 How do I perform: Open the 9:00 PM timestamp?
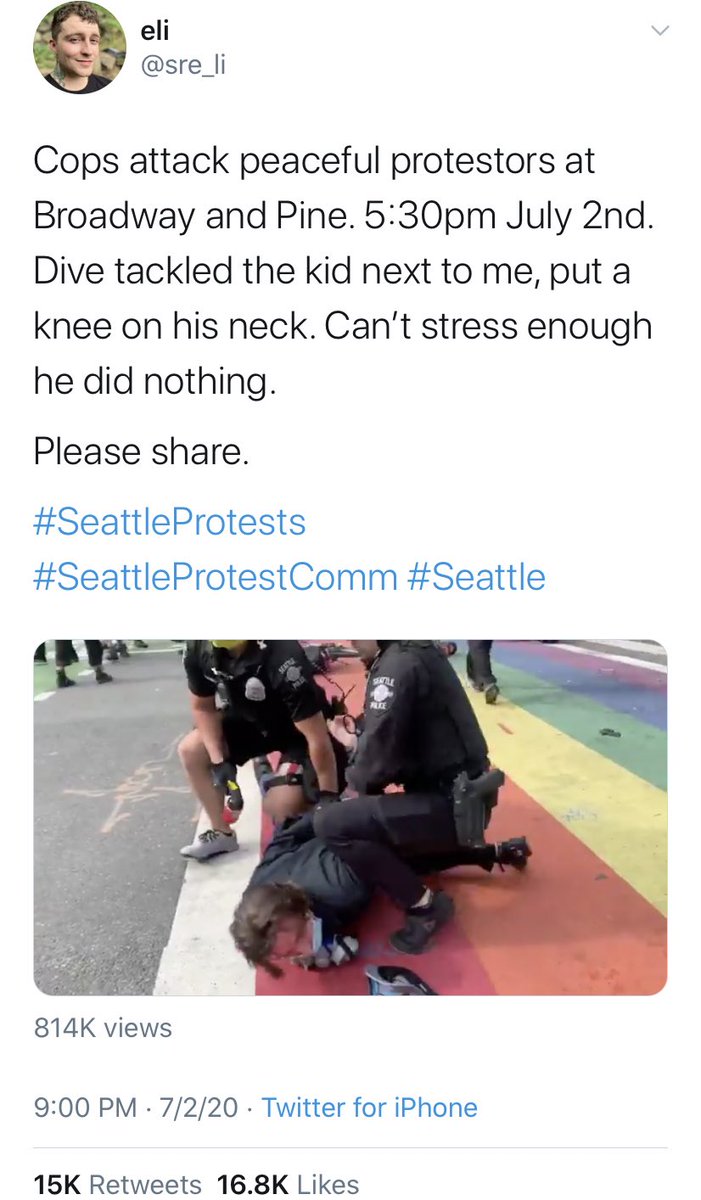(85, 1107)
